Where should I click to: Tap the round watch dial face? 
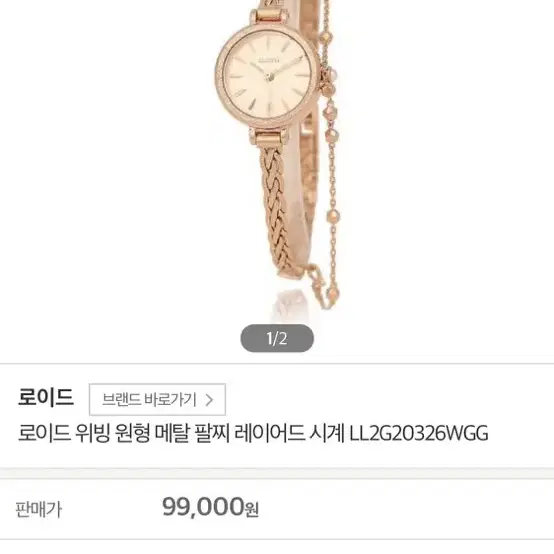click(x=267, y=75)
